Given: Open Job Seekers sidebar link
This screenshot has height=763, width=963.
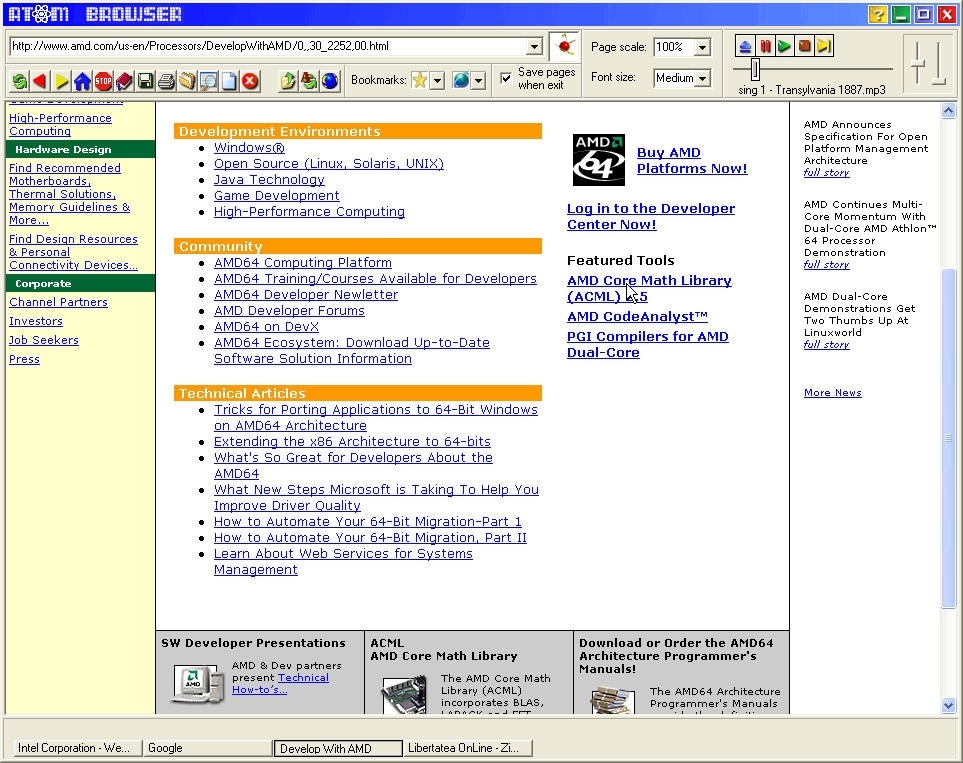Looking at the screenshot, I should [x=44, y=340].
